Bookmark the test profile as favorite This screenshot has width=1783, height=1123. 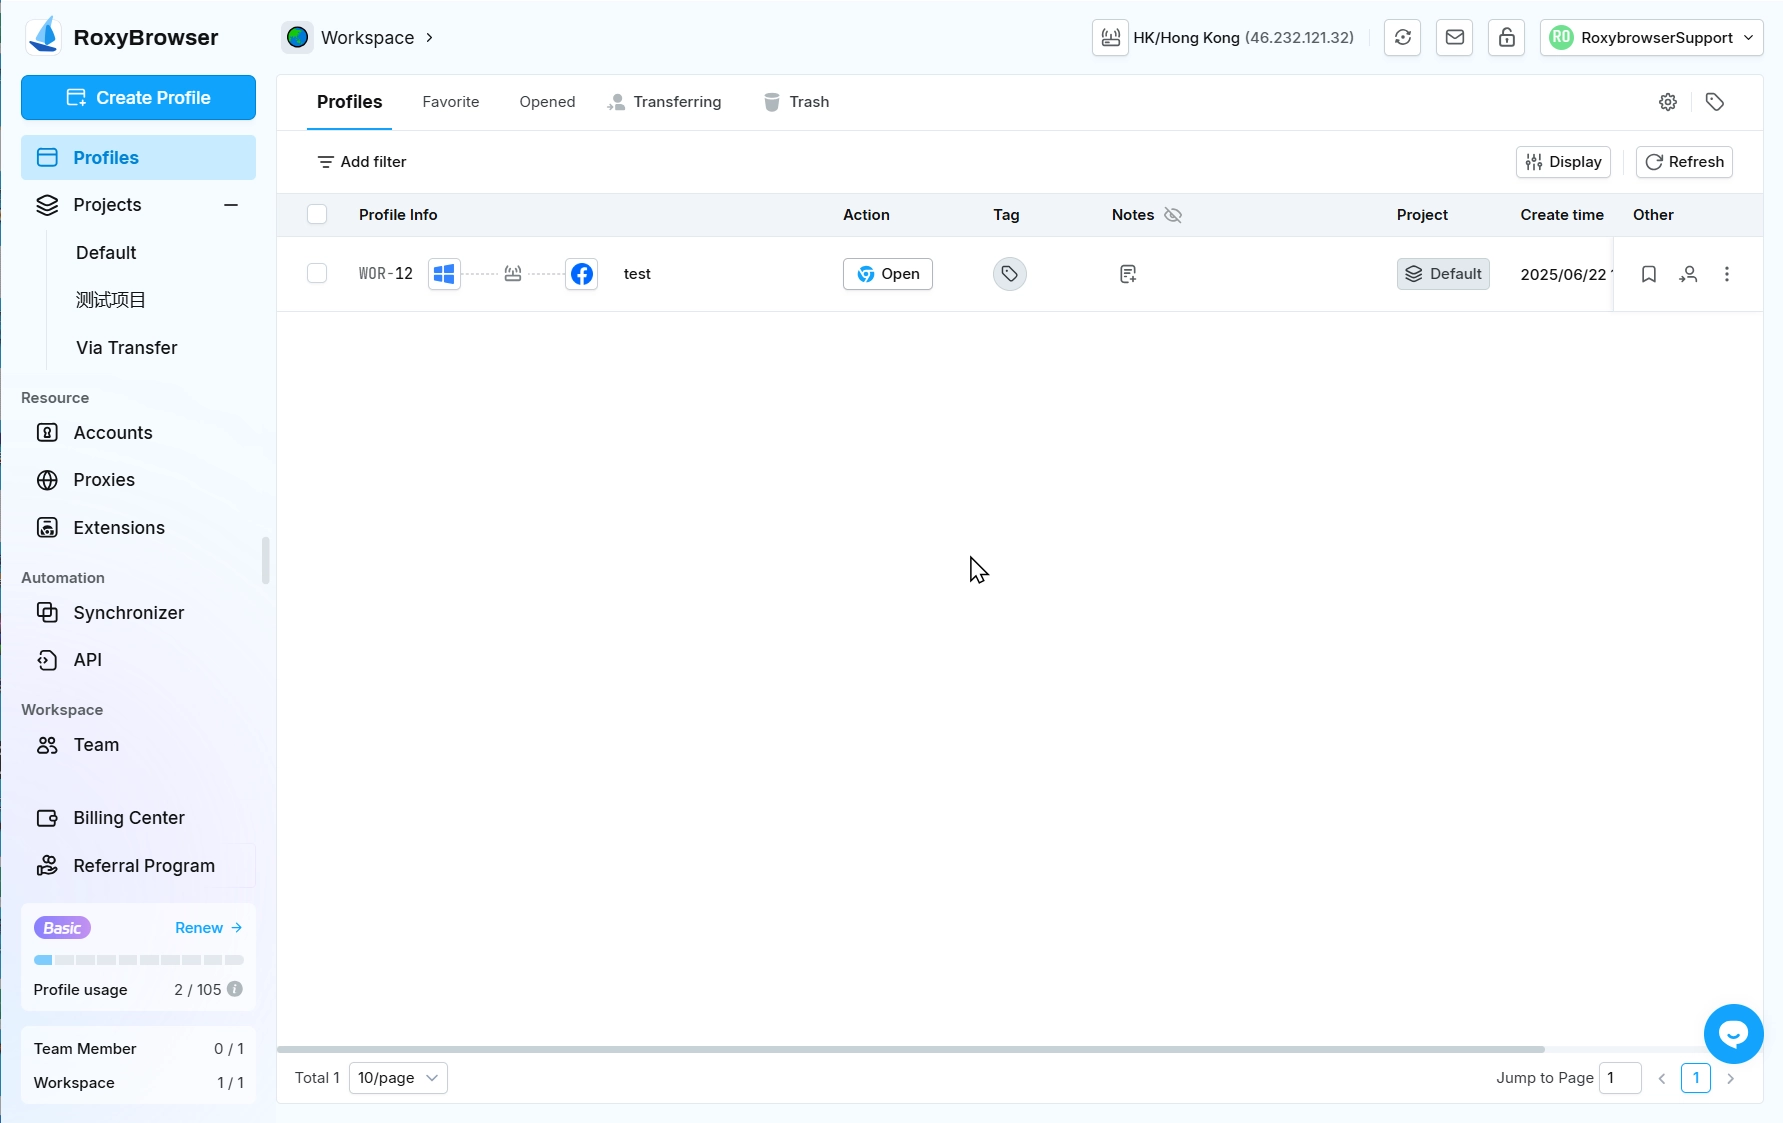coord(1649,274)
